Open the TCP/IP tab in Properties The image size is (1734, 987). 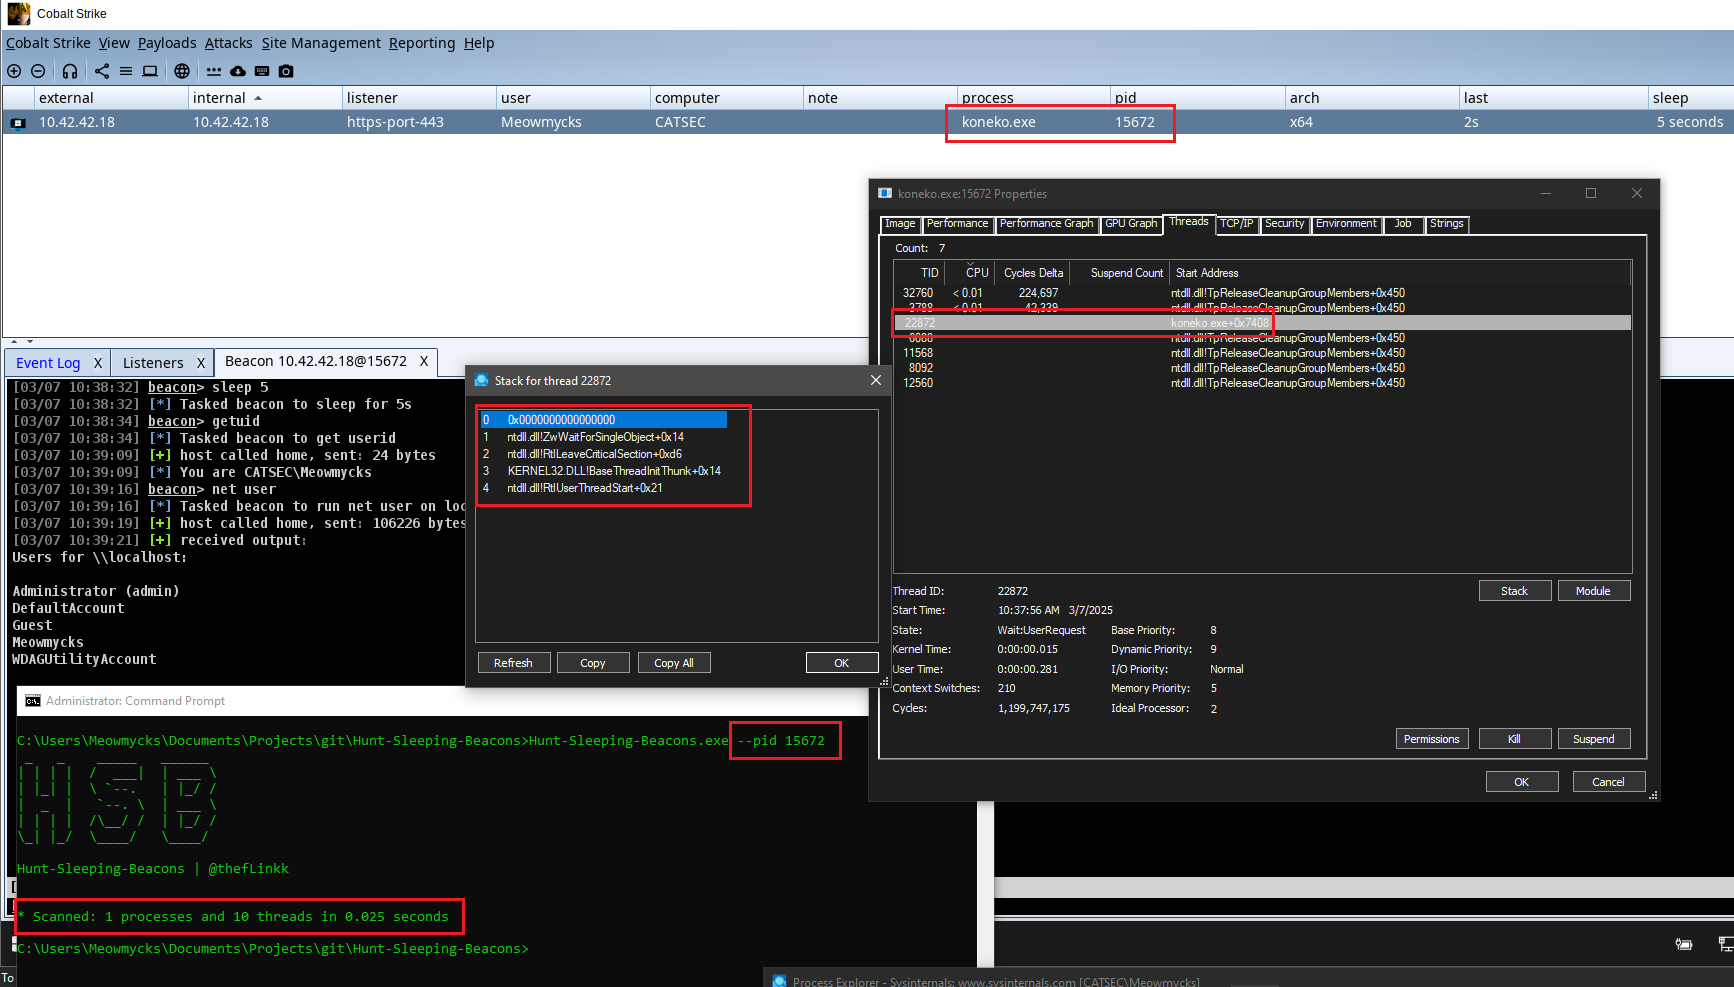[1236, 224]
